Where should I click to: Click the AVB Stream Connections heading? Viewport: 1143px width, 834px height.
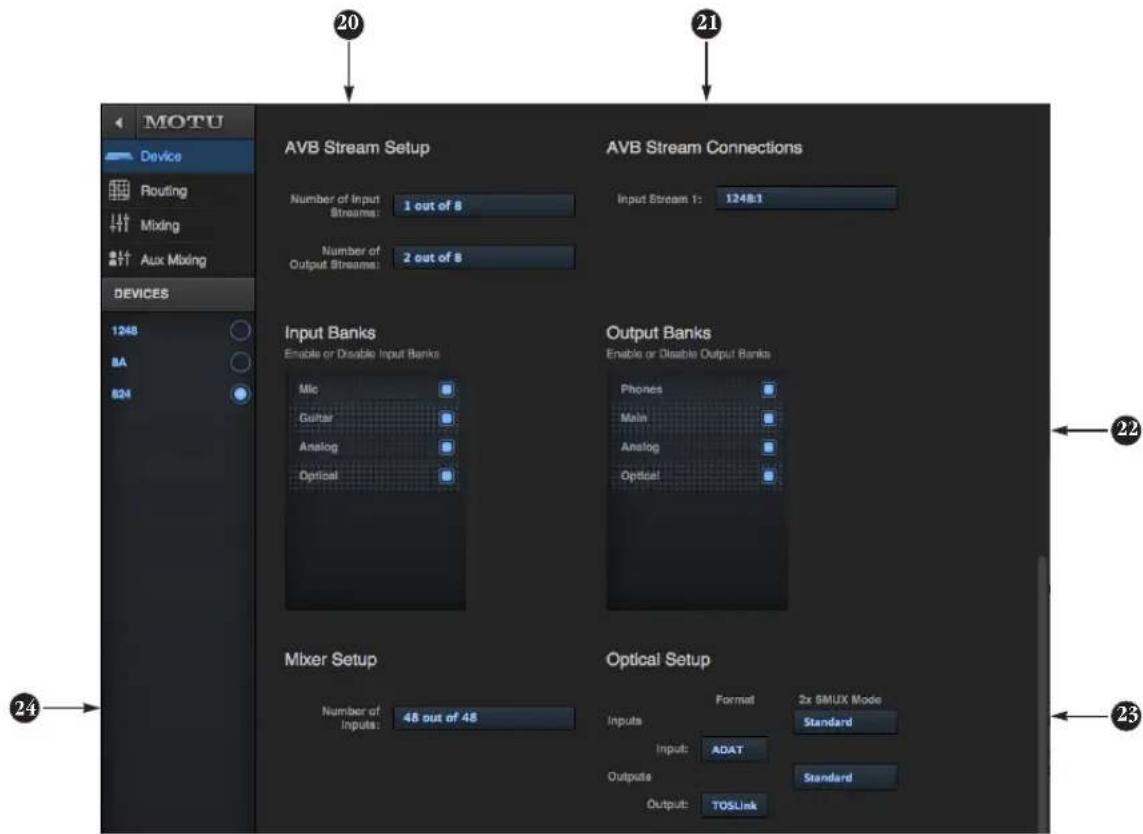pyautogui.click(x=704, y=147)
